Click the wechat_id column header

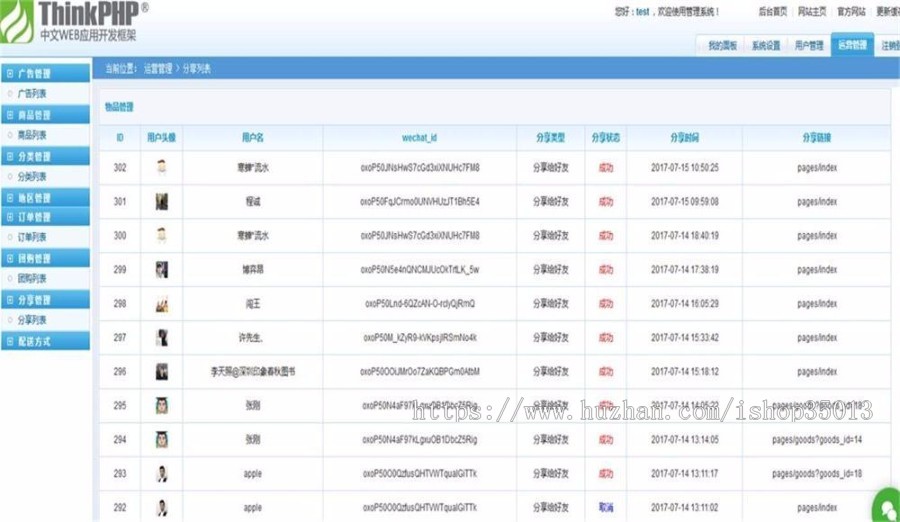420,138
